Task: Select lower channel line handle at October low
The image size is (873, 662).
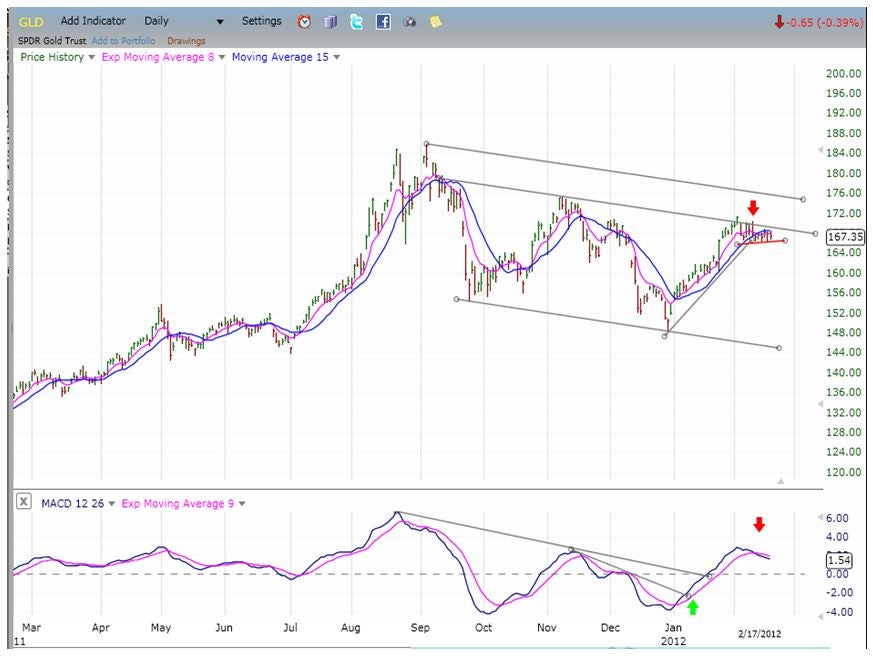Action: [x=457, y=299]
